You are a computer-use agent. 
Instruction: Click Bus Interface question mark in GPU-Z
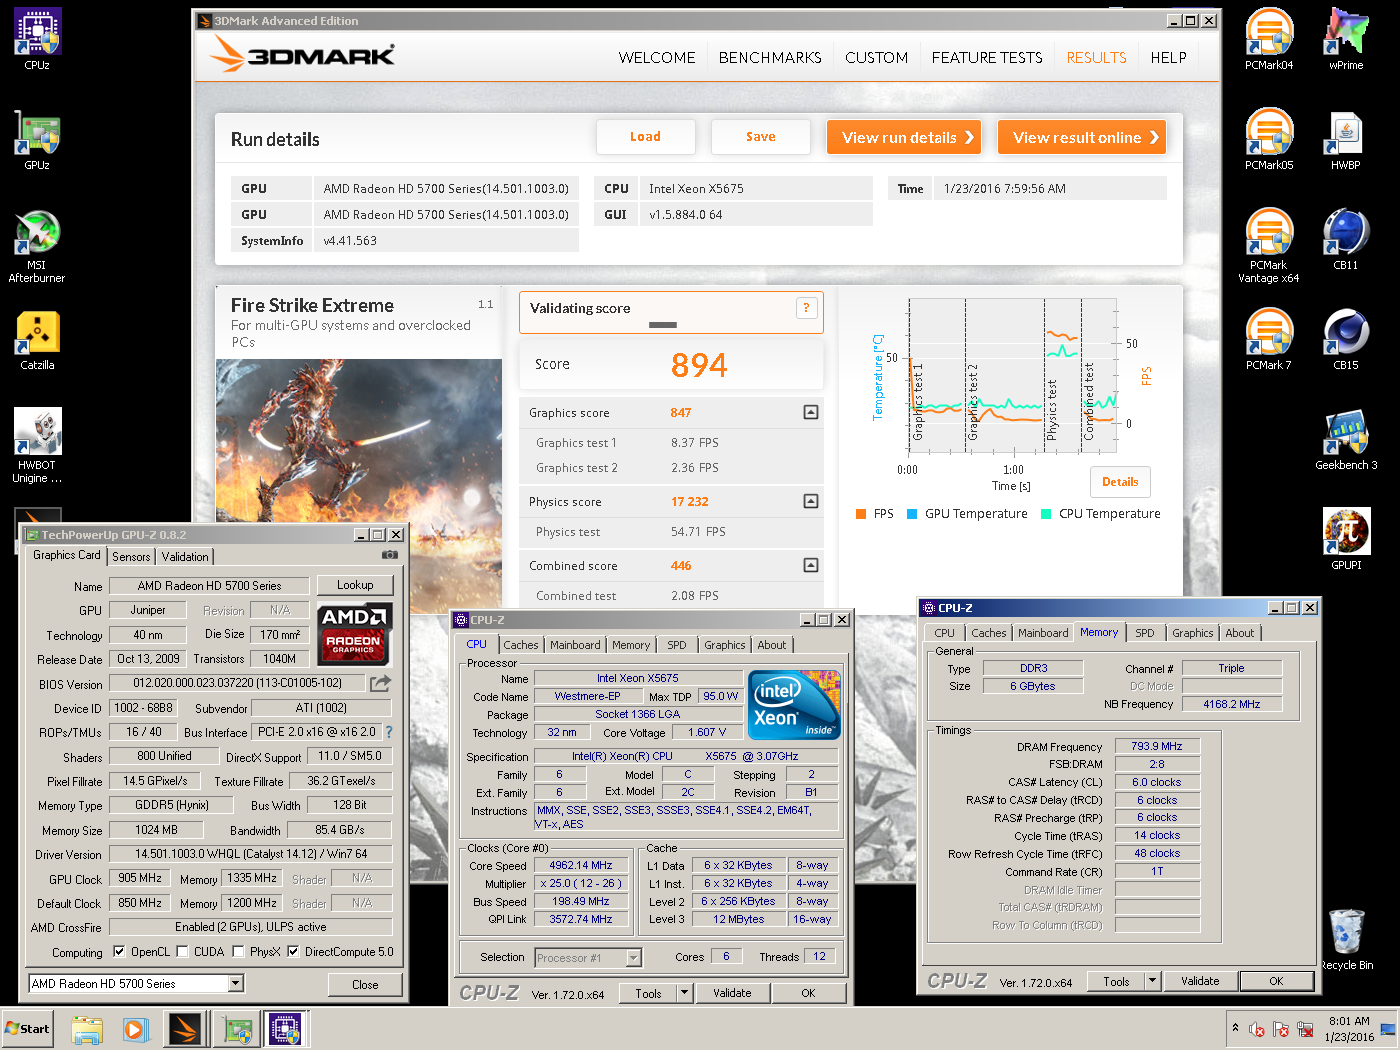[389, 732]
